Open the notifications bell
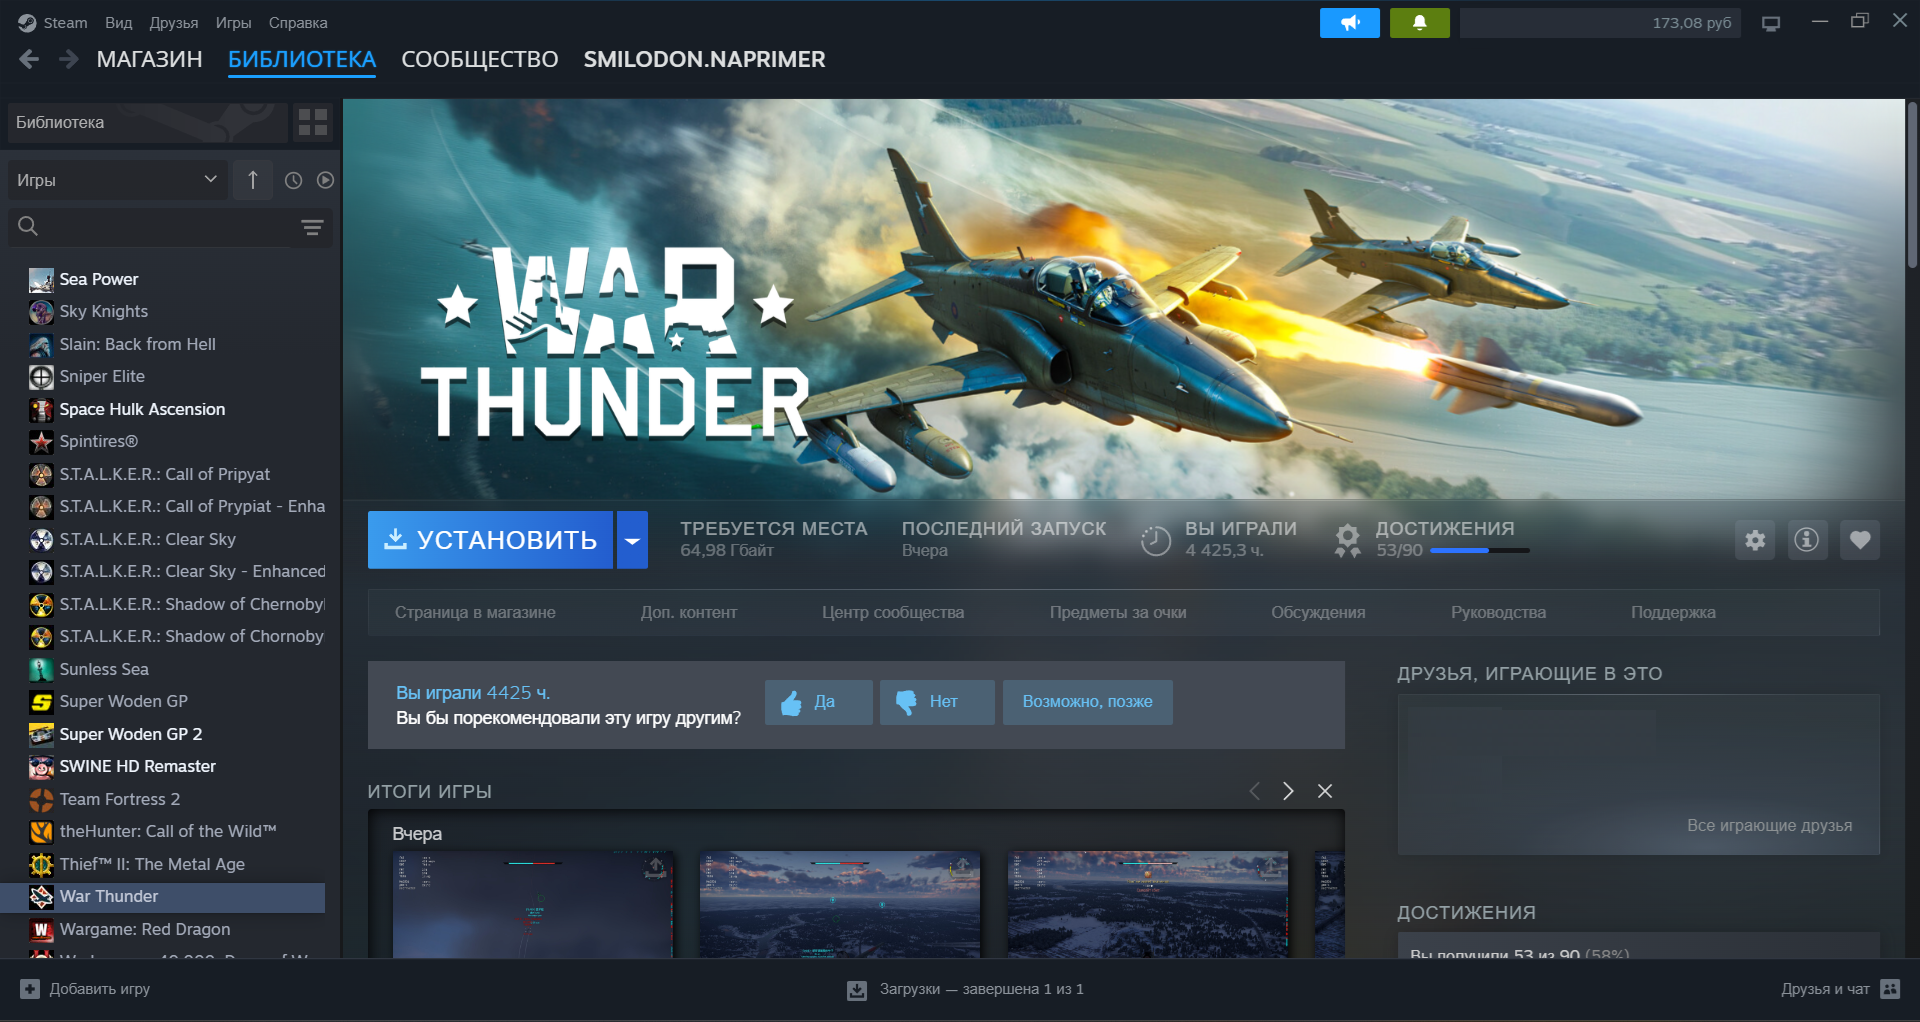The width and height of the screenshot is (1920, 1022). [1419, 23]
